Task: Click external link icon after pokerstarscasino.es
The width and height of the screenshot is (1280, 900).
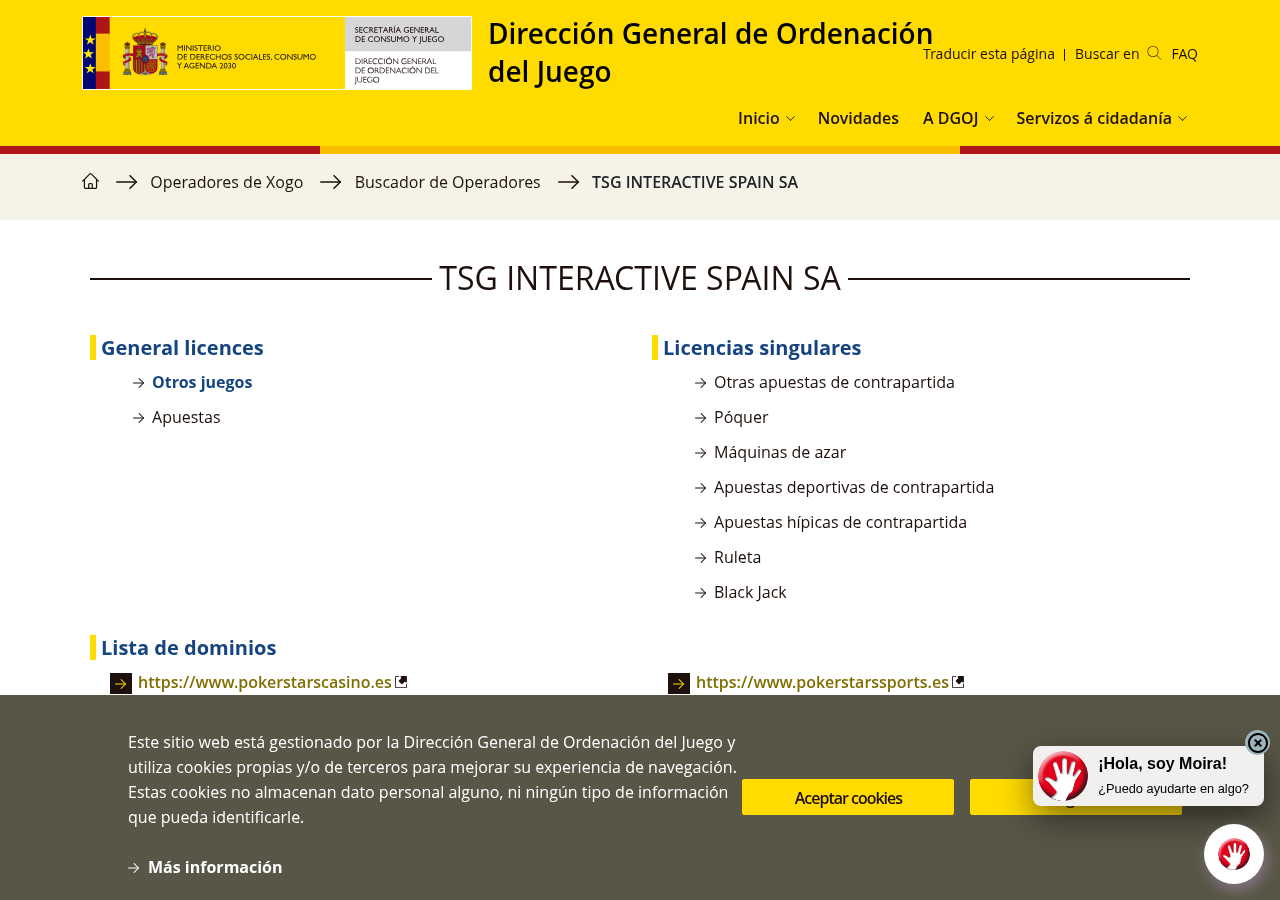Action: click(x=401, y=682)
